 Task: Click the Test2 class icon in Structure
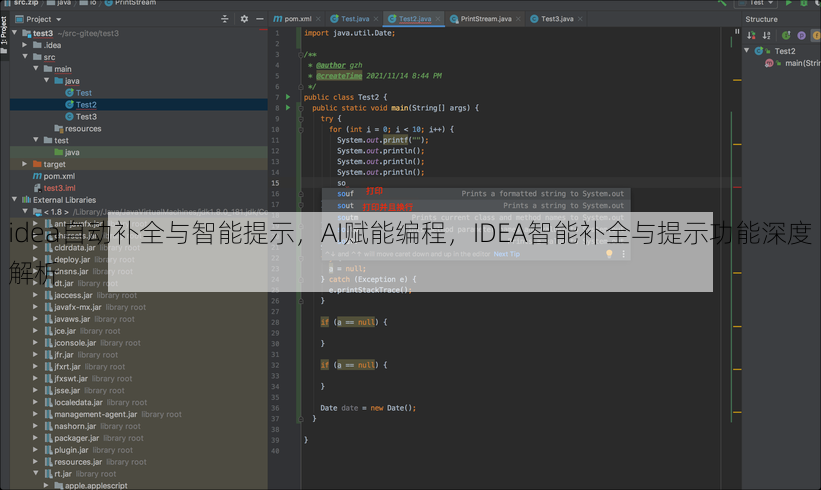coord(759,51)
